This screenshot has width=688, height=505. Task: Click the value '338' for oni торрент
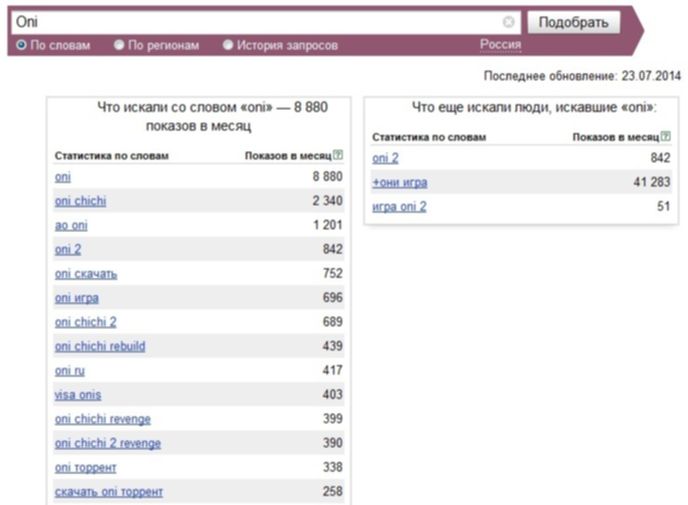coord(333,467)
